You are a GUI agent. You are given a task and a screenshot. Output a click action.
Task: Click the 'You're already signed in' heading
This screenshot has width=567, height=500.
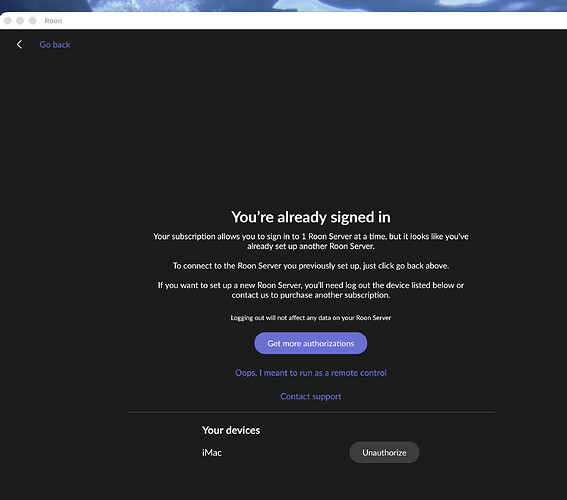point(311,217)
